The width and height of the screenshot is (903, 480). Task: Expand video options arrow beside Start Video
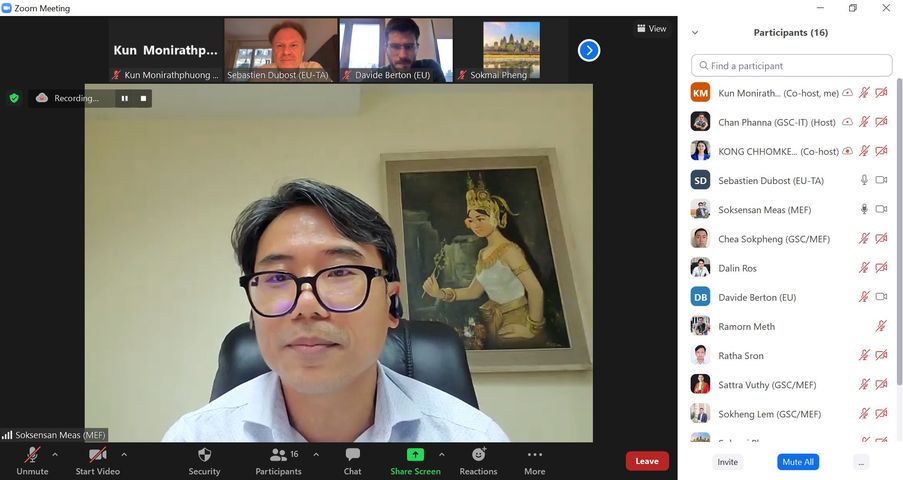124,454
